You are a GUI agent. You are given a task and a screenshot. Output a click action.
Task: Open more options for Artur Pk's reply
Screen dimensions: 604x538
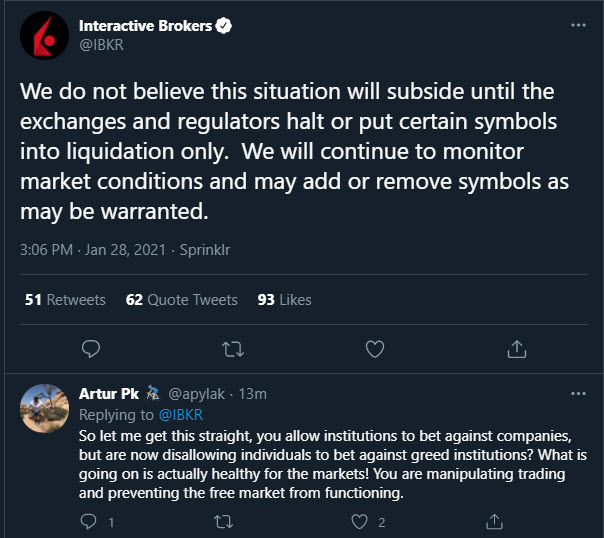coord(577,394)
